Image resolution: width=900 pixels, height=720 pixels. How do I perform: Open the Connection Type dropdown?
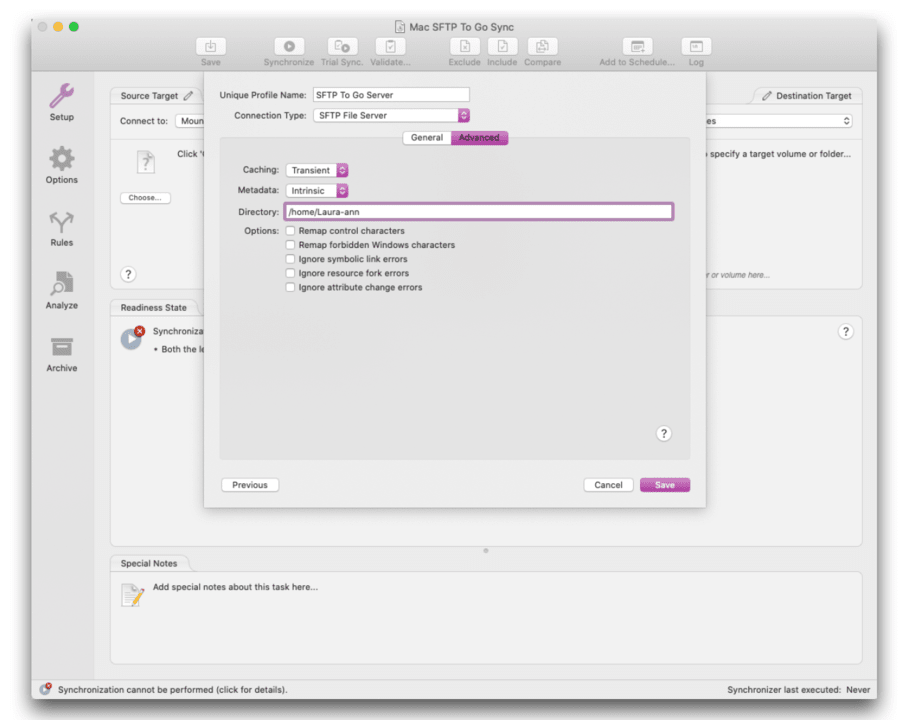click(390, 114)
